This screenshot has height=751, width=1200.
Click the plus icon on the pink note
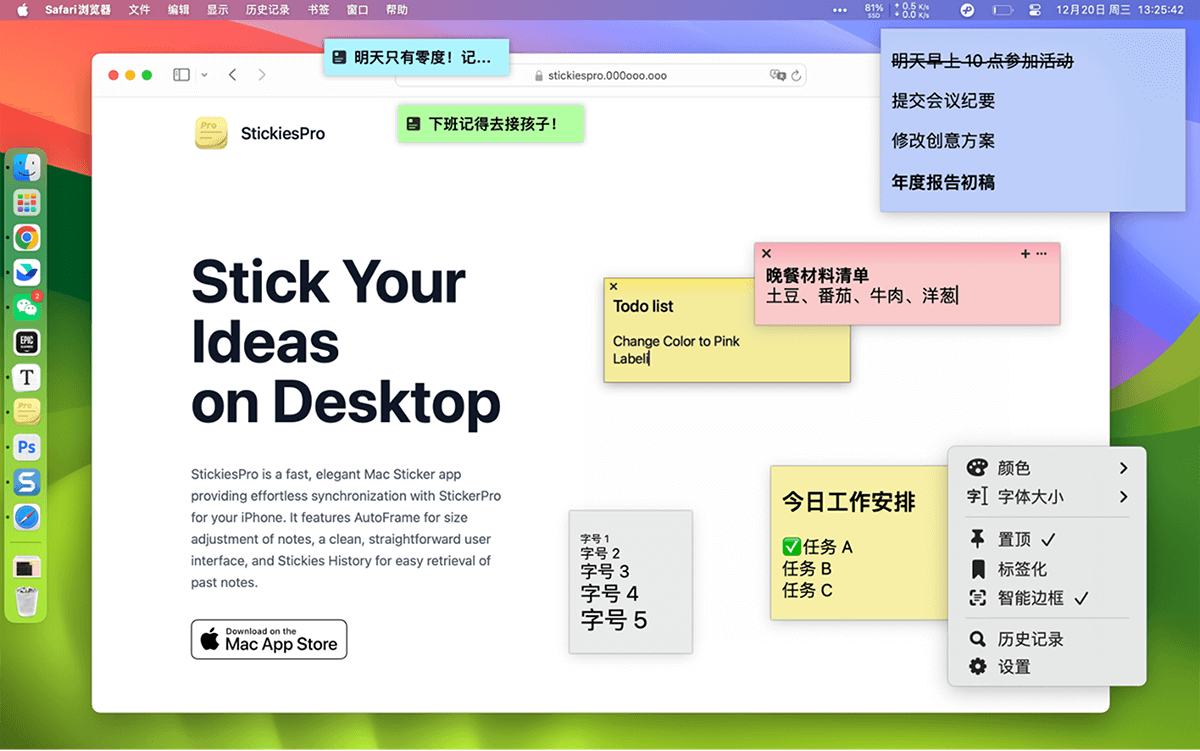click(x=1025, y=254)
